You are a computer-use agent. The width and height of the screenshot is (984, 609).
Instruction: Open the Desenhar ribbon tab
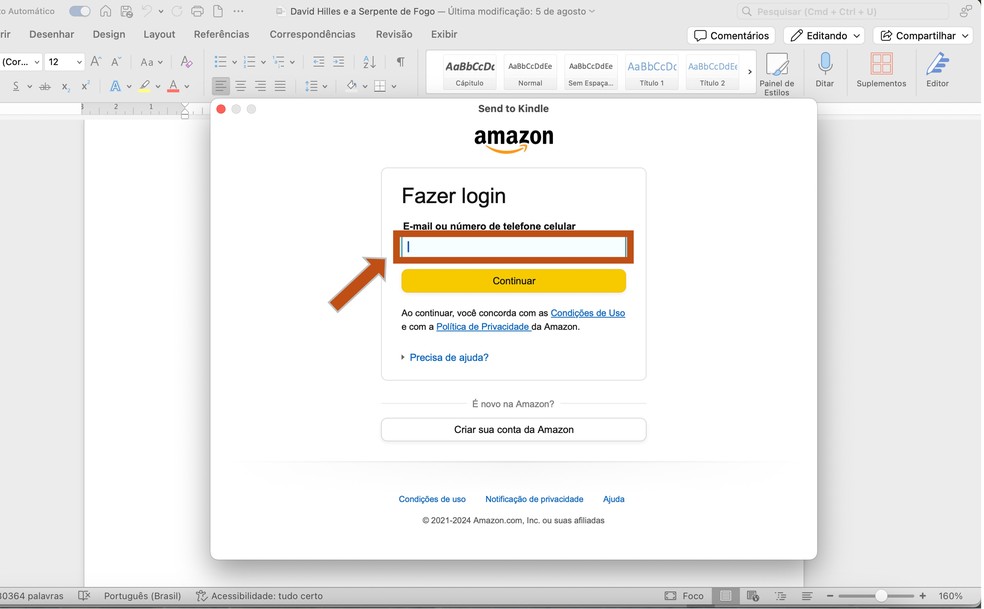tap(51, 35)
